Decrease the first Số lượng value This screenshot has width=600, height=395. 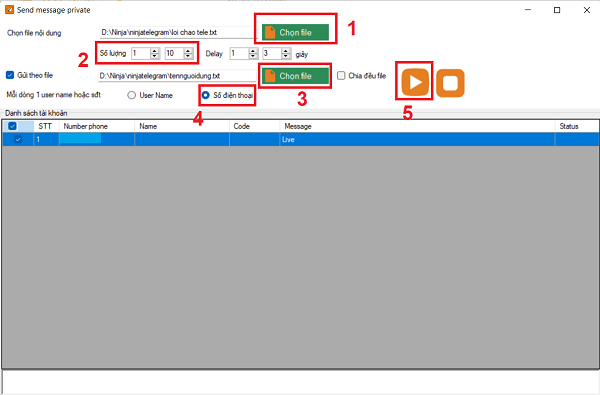pos(155,56)
